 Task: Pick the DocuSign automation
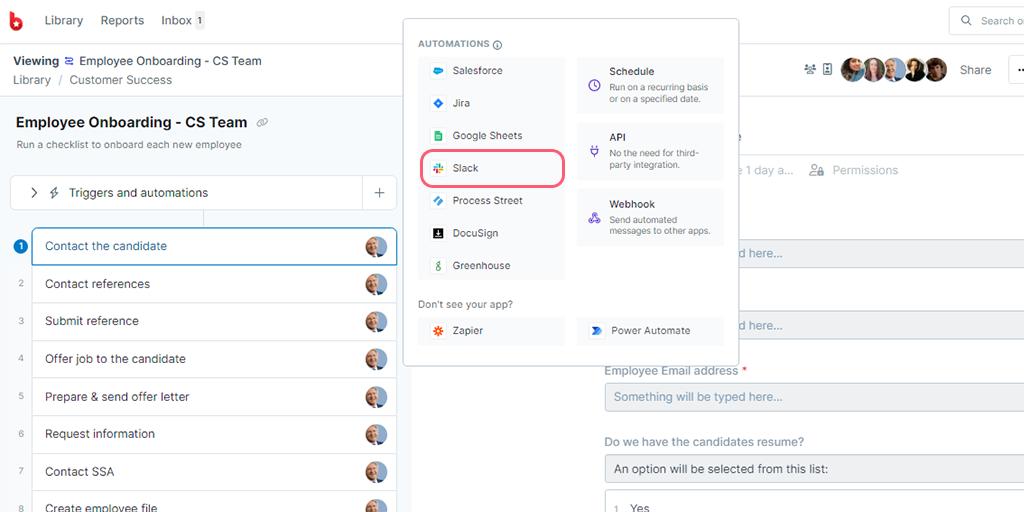click(491, 233)
